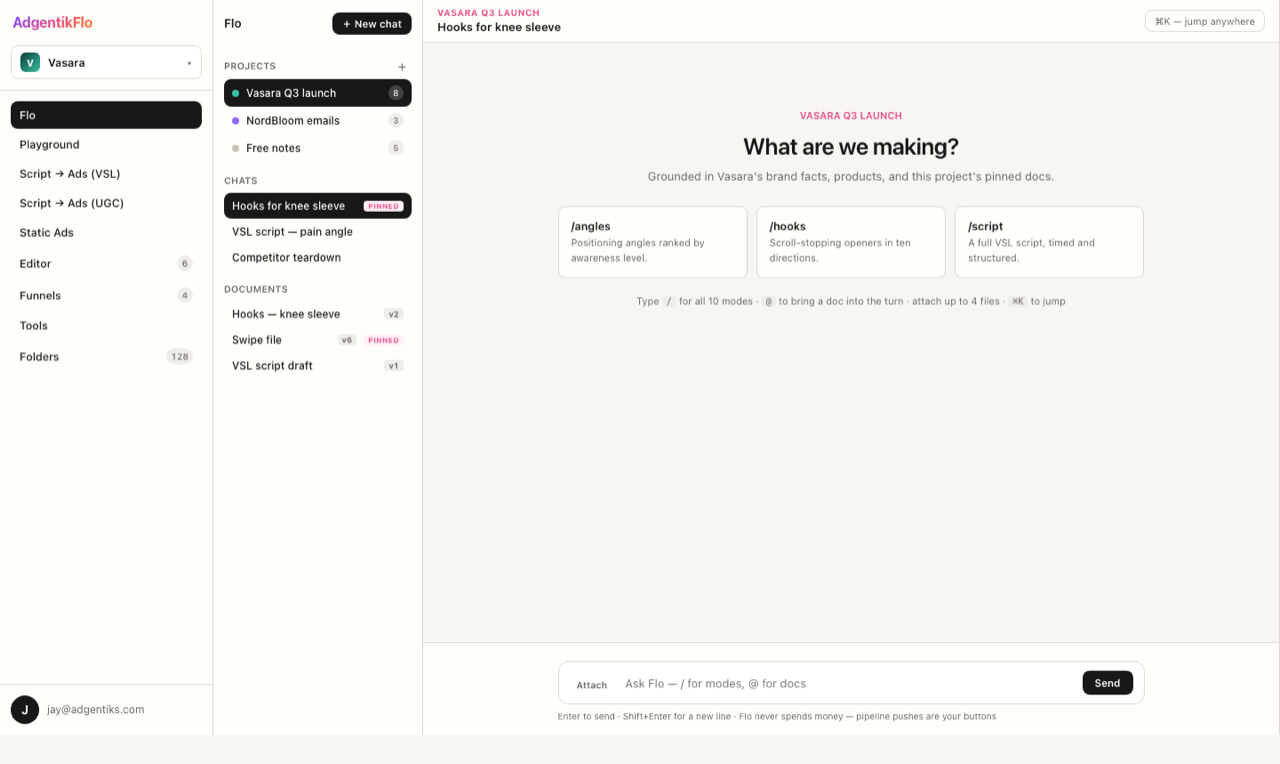Select Flo in the sidebar
1280x764 pixels.
(x=106, y=115)
